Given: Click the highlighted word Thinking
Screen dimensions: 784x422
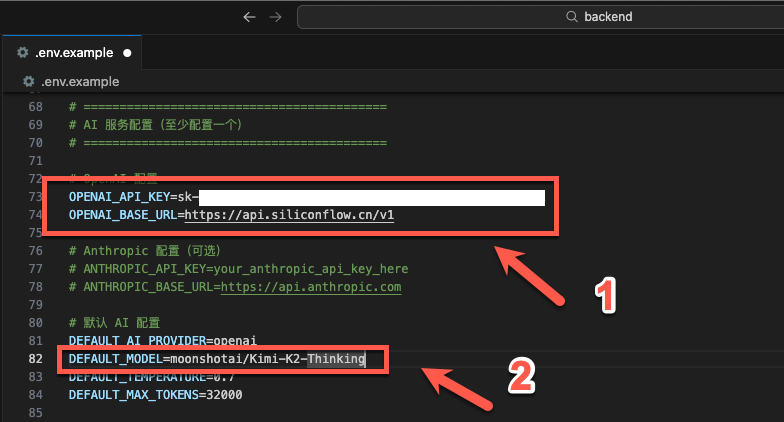Looking at the screenshot, I should (336, 359).
